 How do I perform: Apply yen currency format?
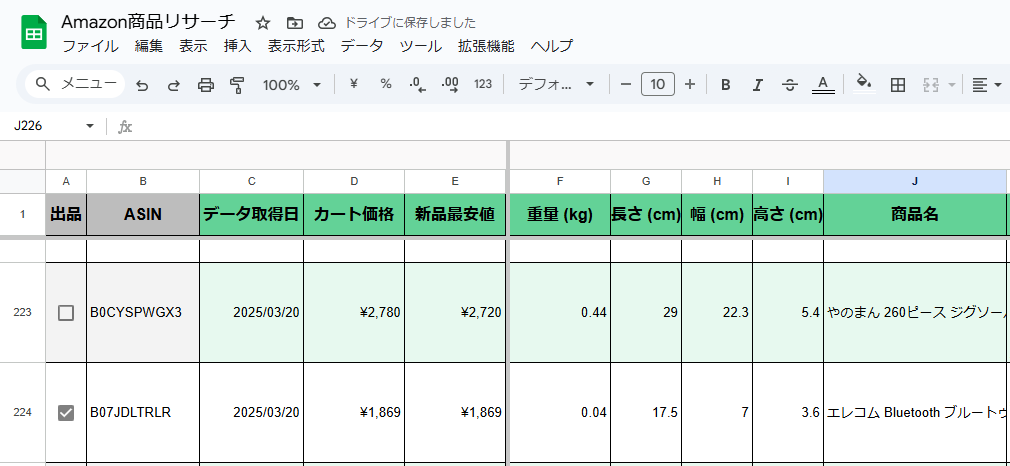click(x=354, y=84)
